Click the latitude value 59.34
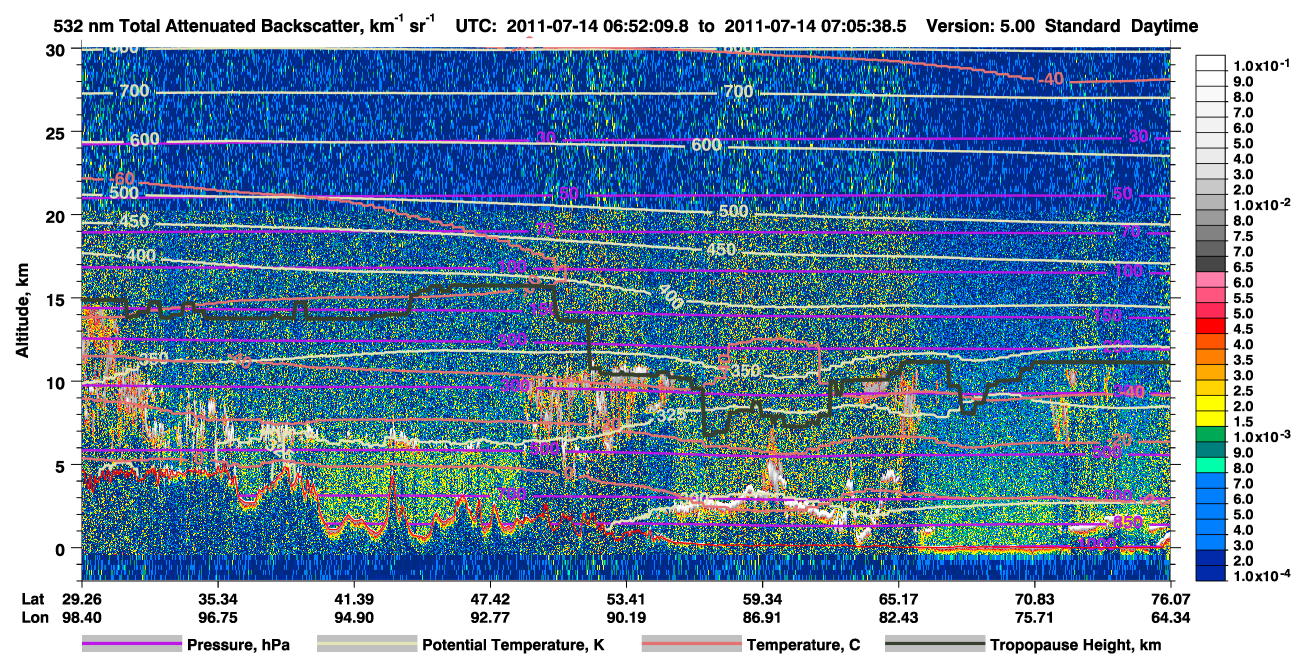The height and width of the screenshot is (667, 1300). [762, 598]
